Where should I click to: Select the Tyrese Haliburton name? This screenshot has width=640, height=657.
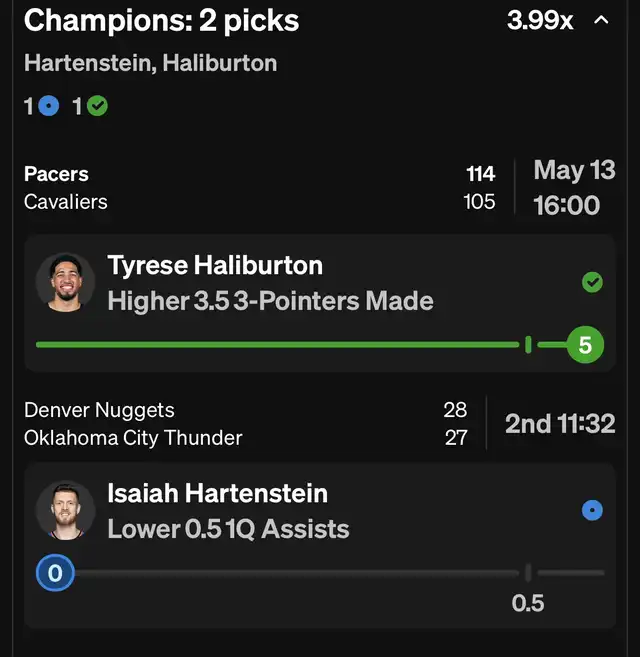coord(215,266)
